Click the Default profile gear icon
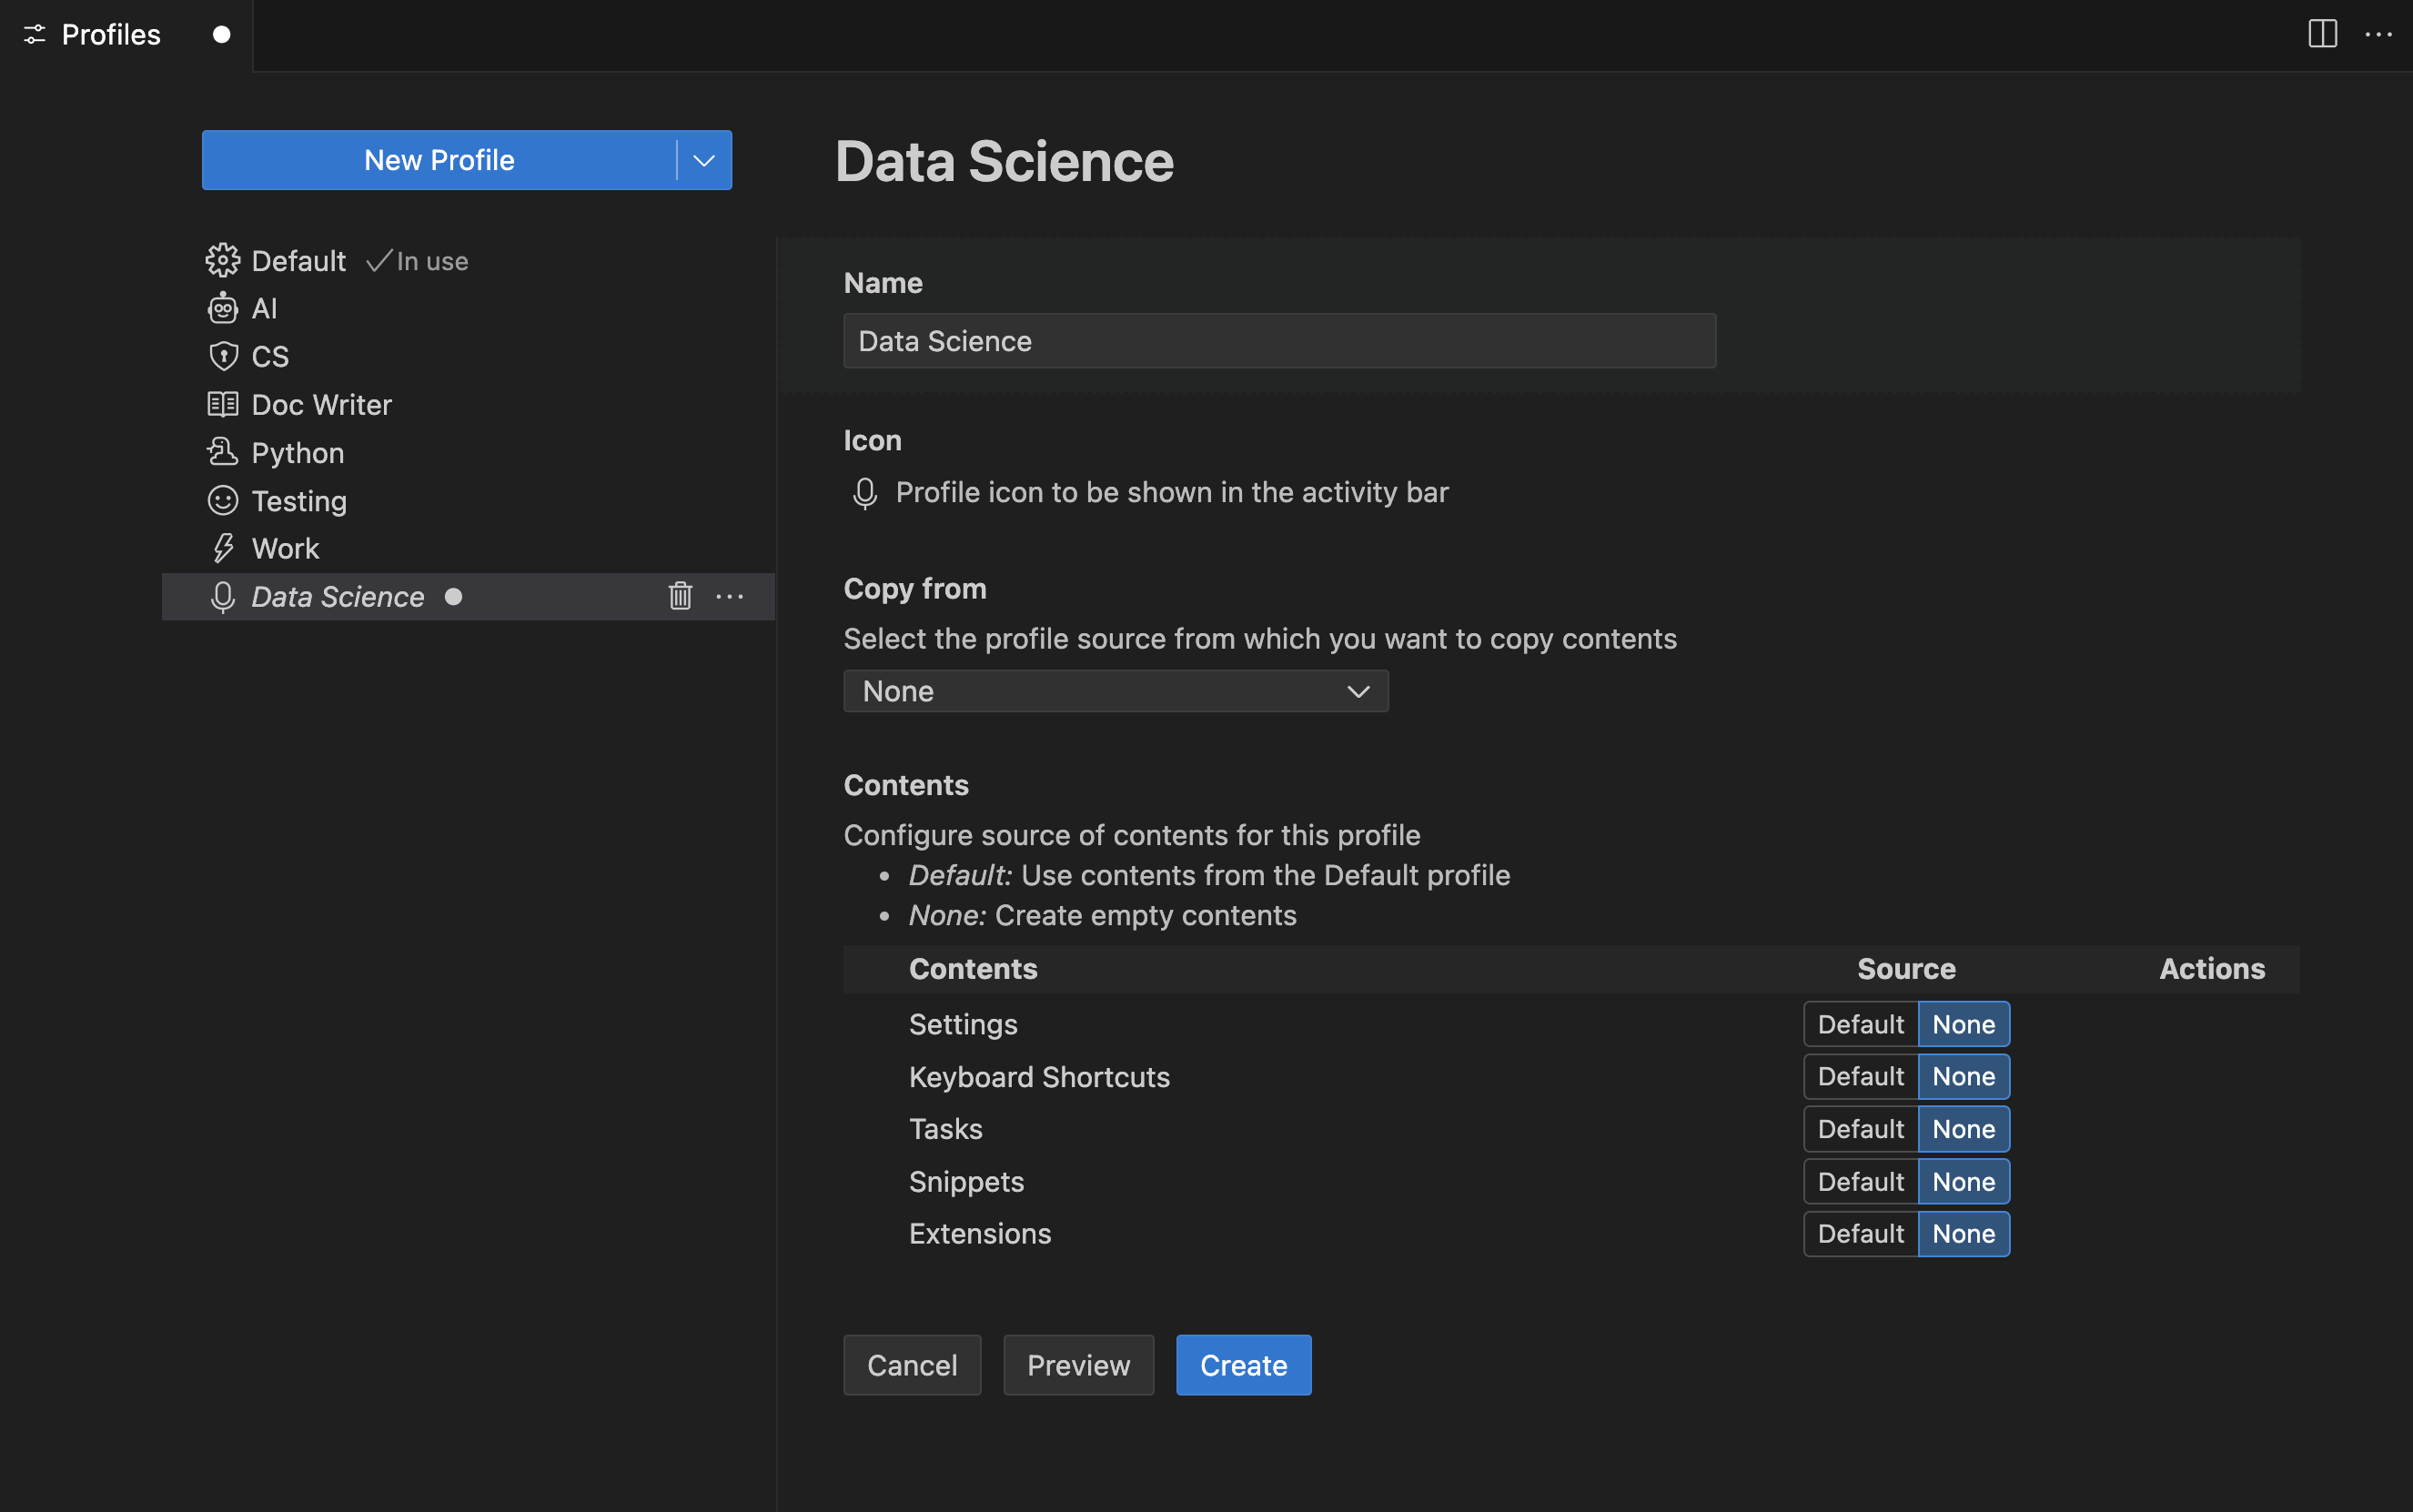This screenshot has height=1512, width=2413. (221, 259)
